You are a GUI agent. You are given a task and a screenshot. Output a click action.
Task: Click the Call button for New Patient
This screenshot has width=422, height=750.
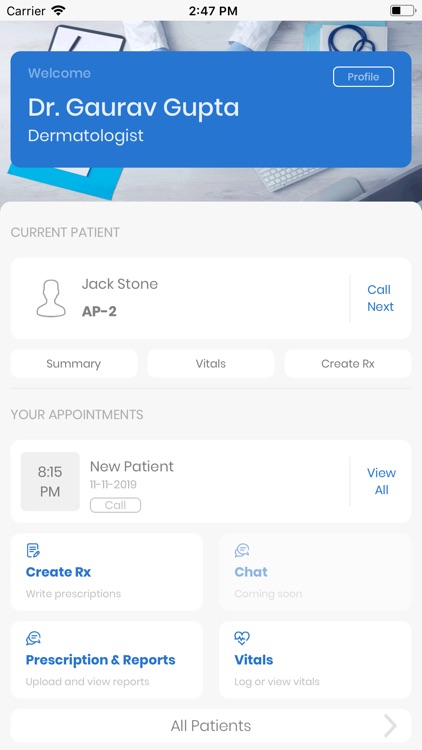tap(115, 505)
